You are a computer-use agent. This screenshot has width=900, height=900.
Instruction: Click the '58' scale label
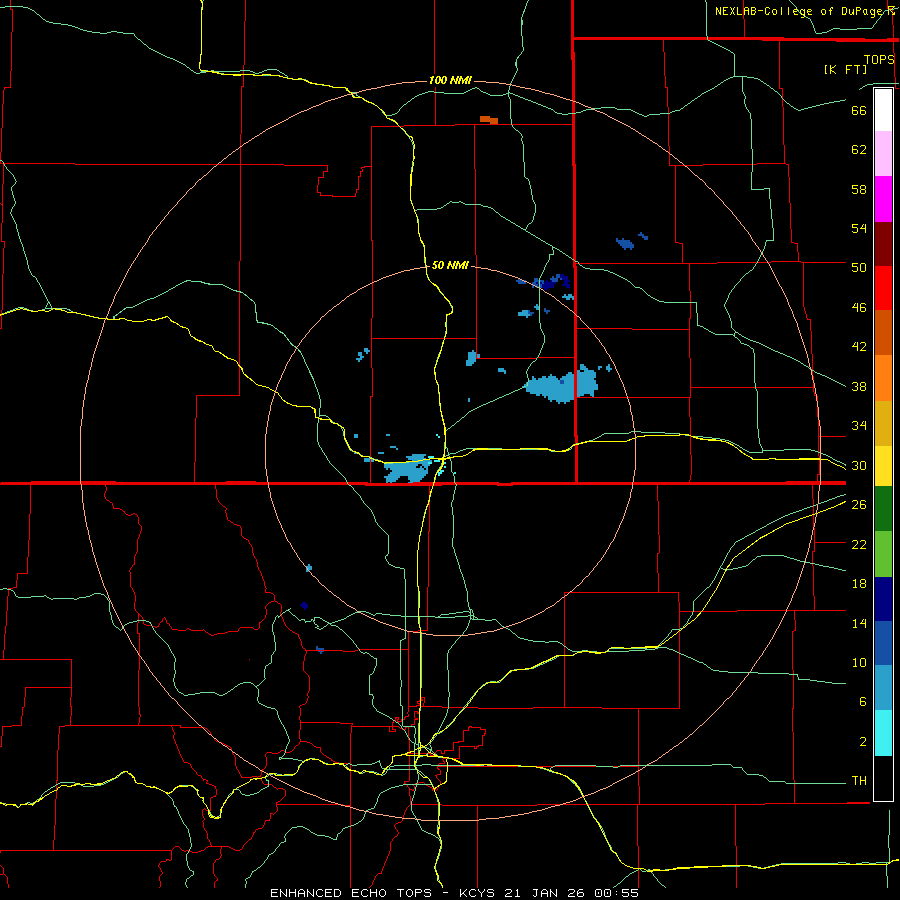pos(859,189)
